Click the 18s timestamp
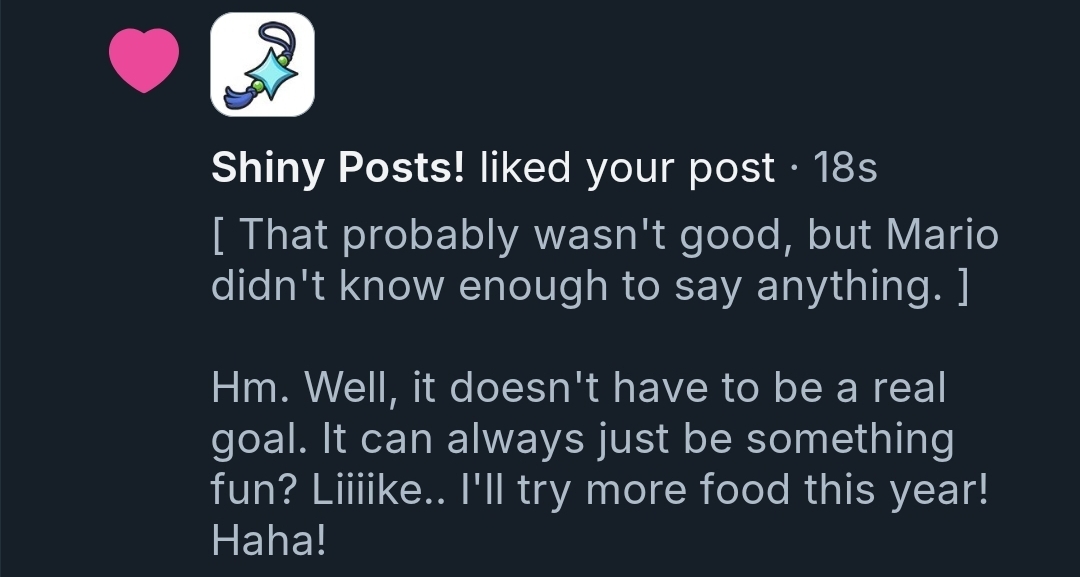 [x=846, y=169]
